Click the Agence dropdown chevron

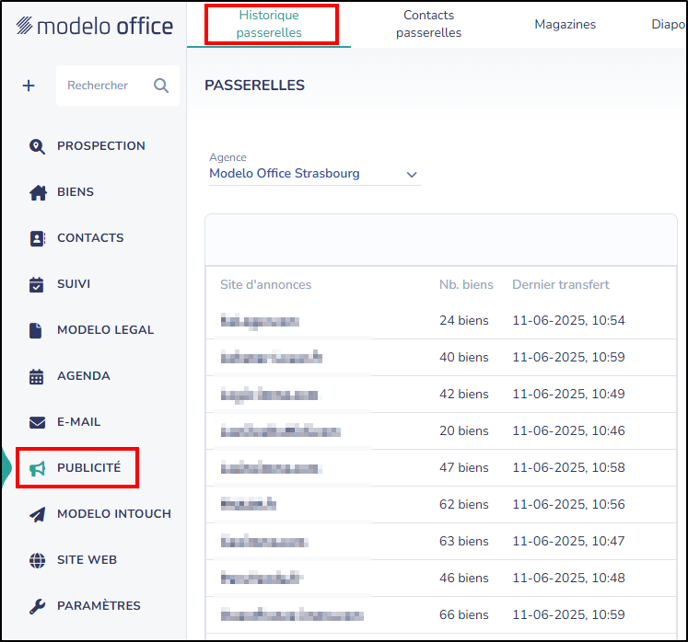[412, 175]
